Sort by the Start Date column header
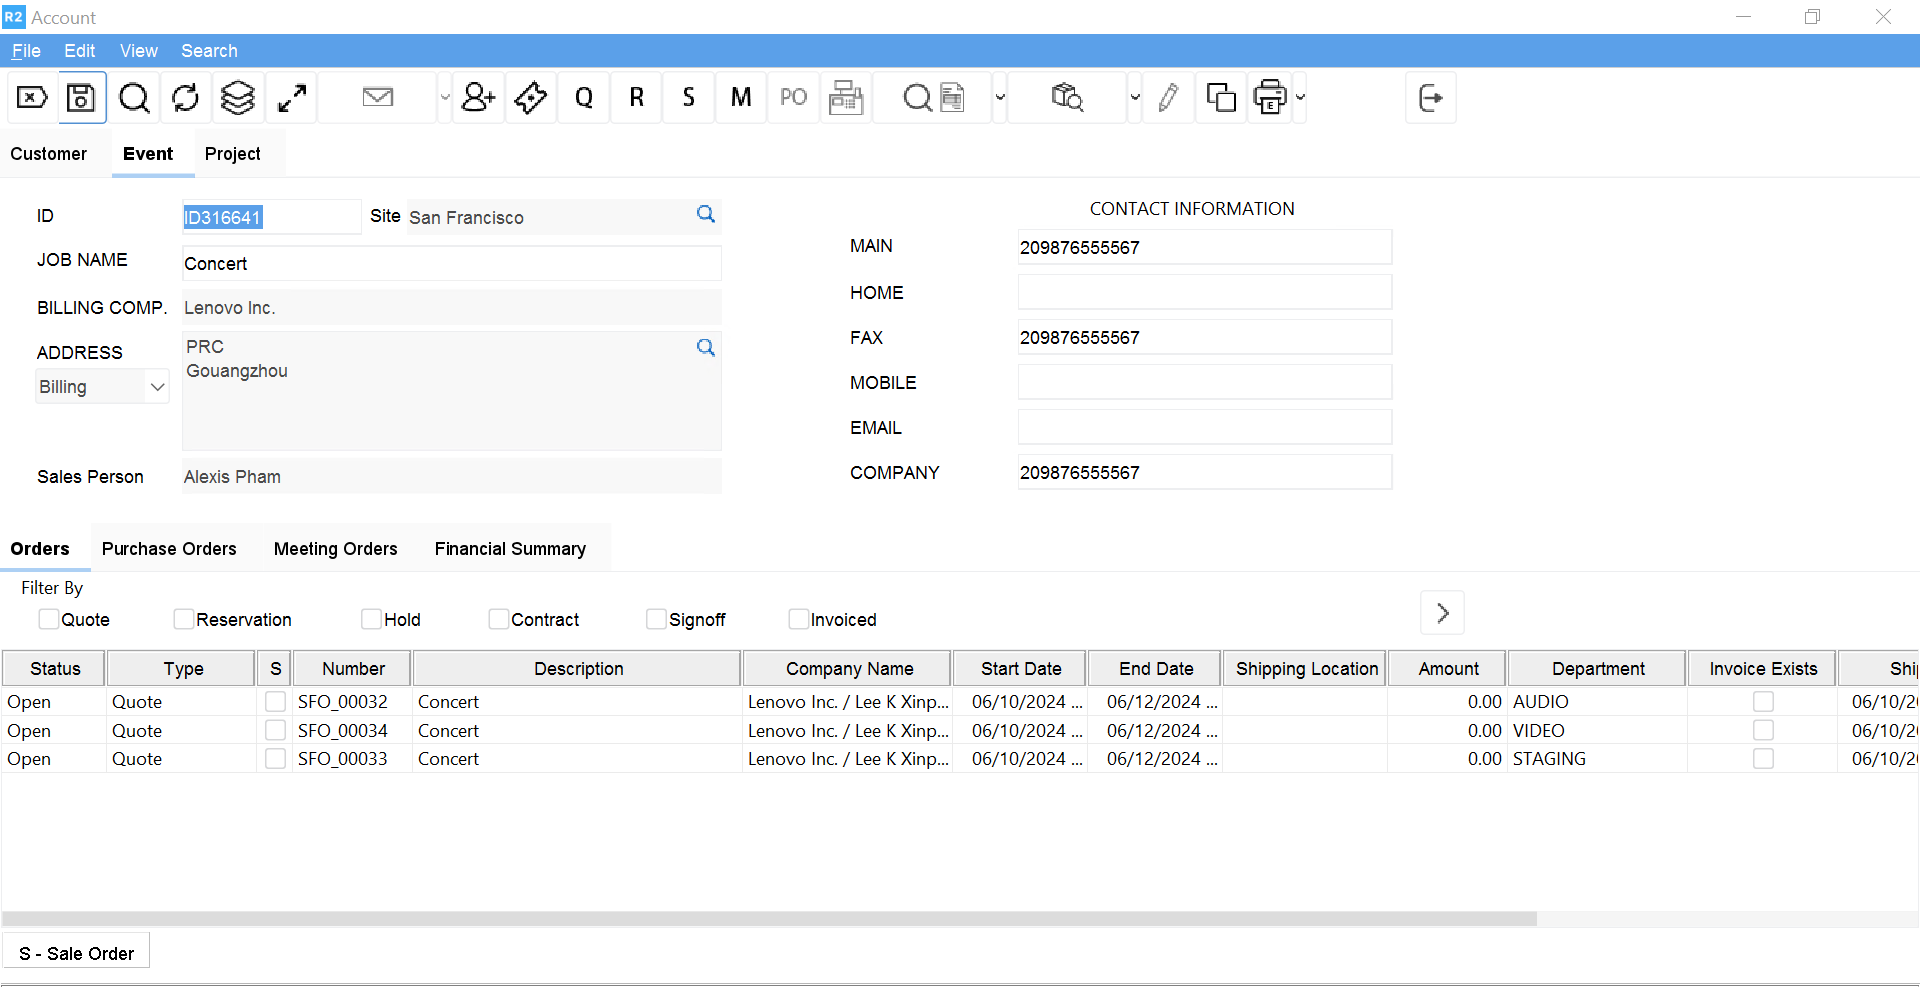Image resolution: width=1920 pixels, height=987 pixels. click(x=1020, y=669)
